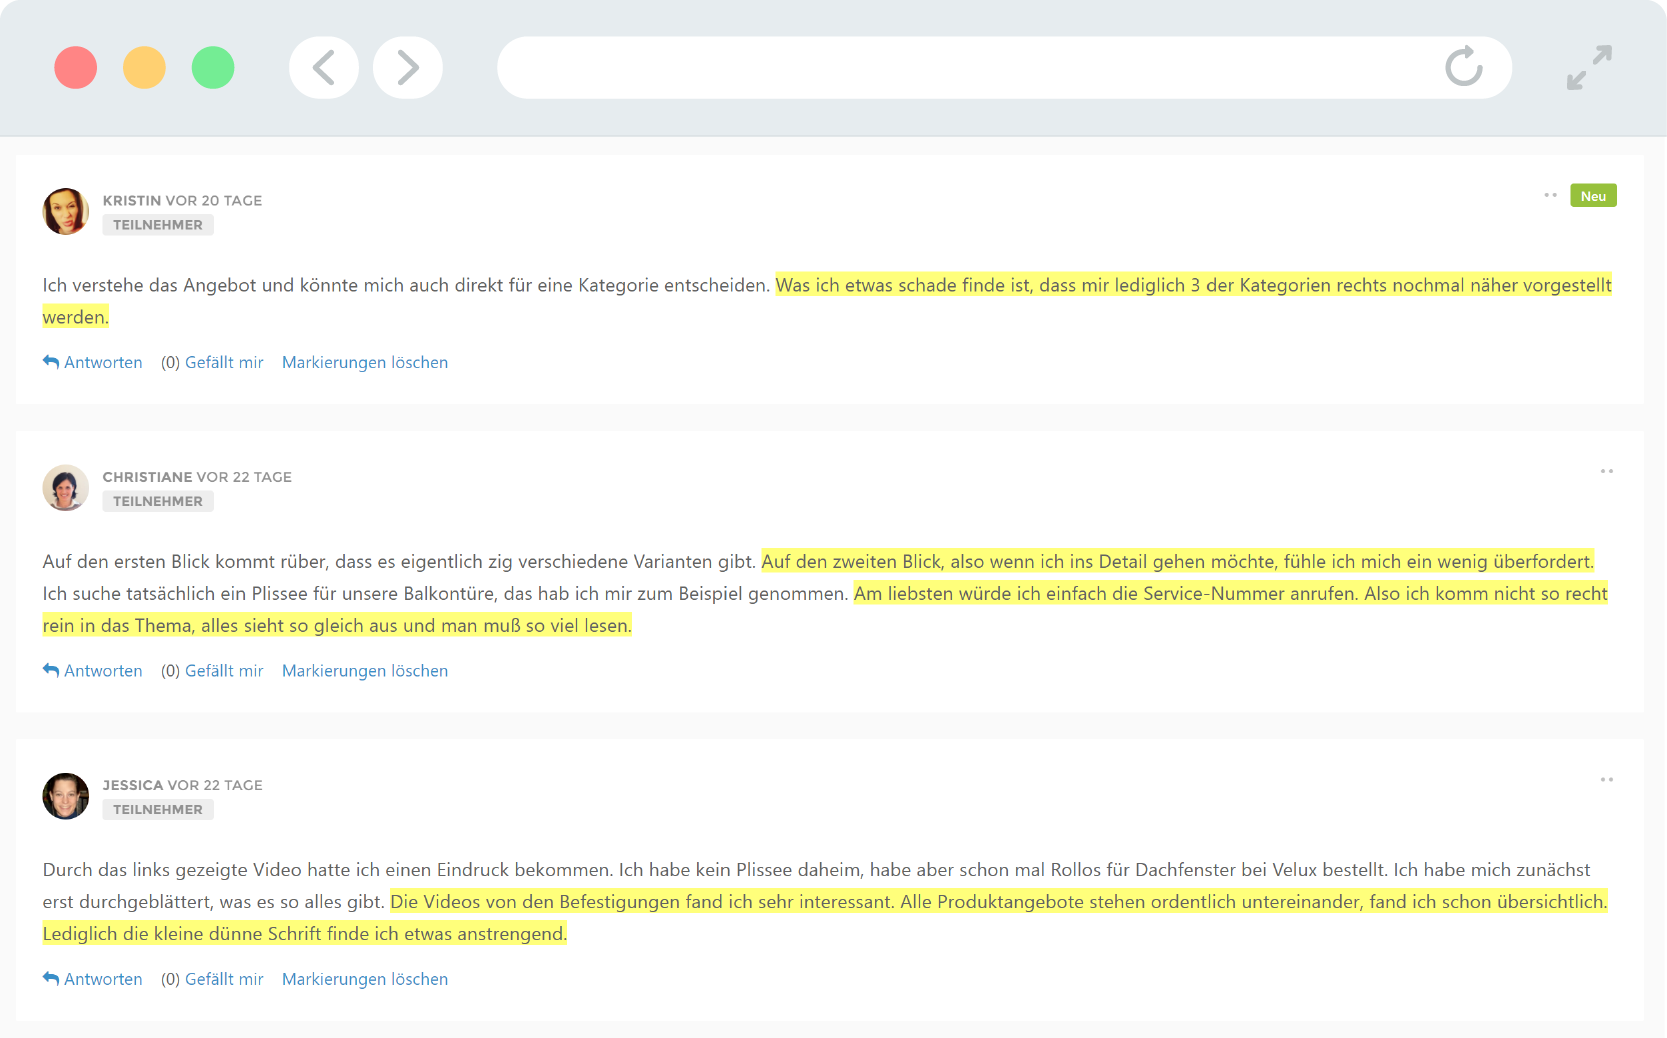Viewport: 1667px width, 1038px height.
Task: Click the text 'Auf den ersten Blick kommt rüber'
Action: [x=186, y=561]
